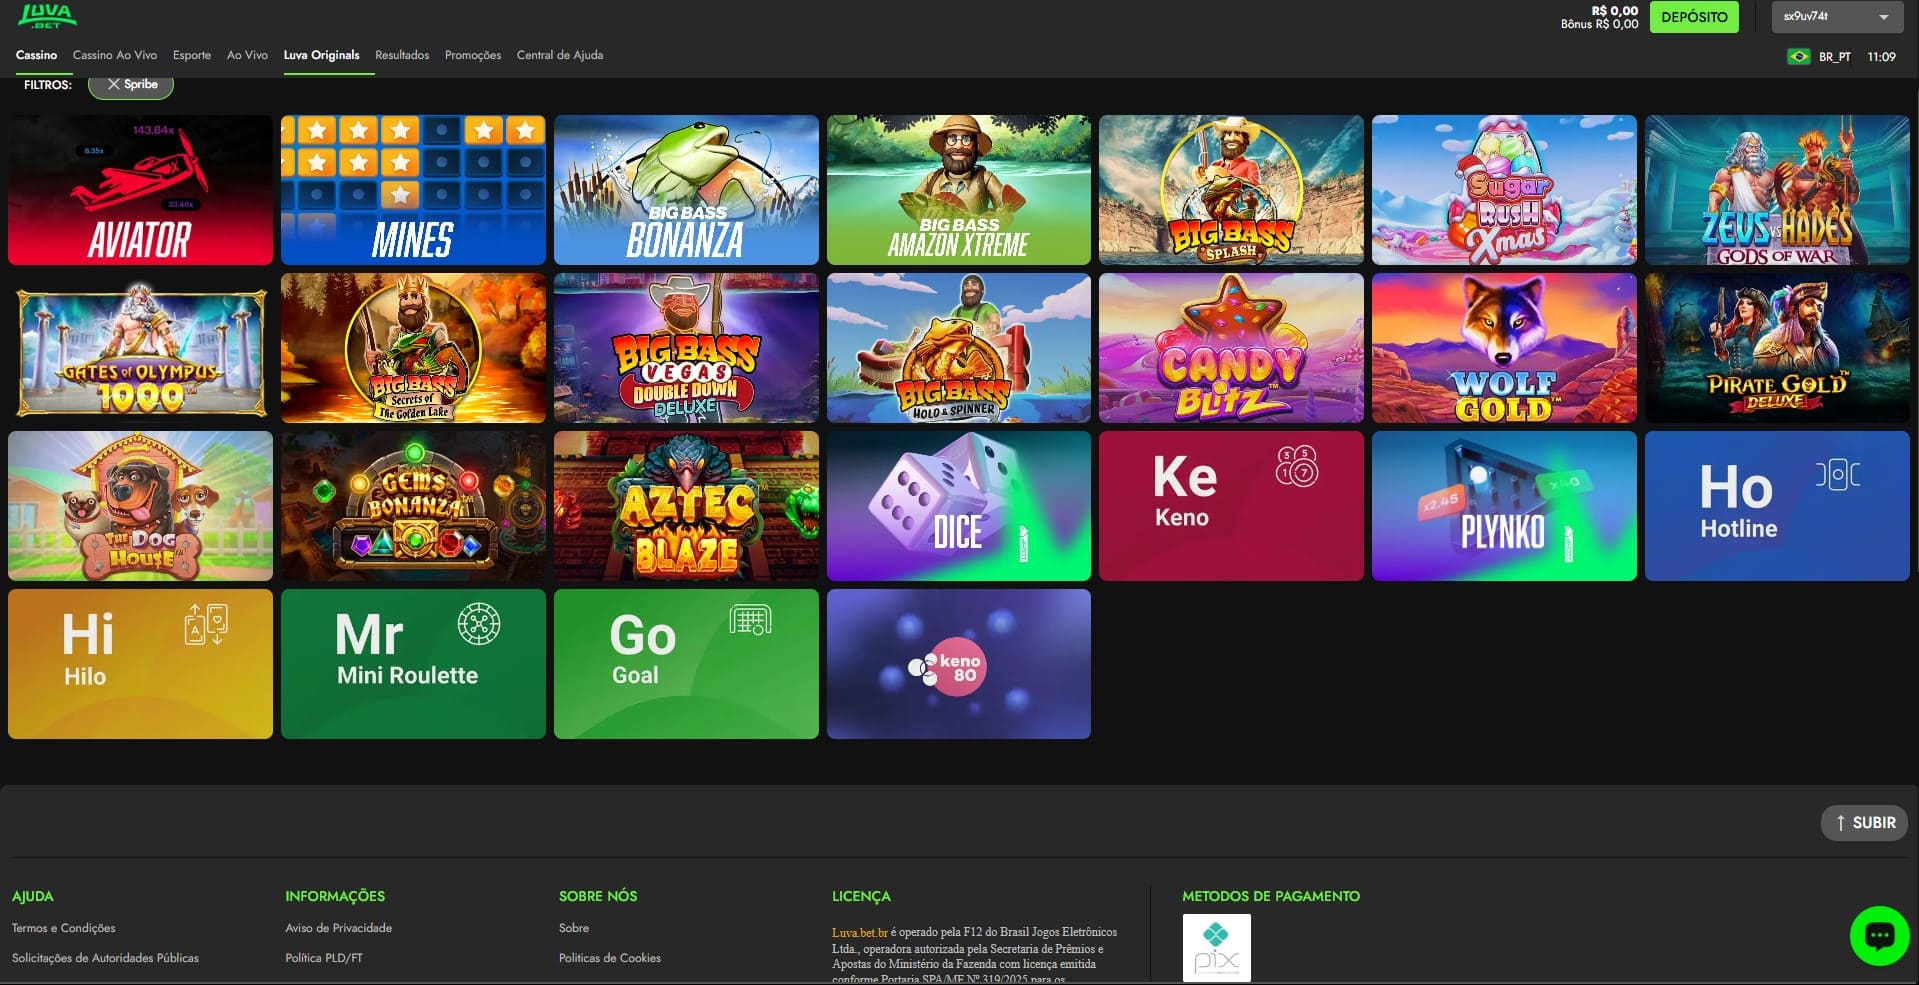Launch the Keno 80 game tile
Screen dimensions: 1919x985
[x=959, y=664]
